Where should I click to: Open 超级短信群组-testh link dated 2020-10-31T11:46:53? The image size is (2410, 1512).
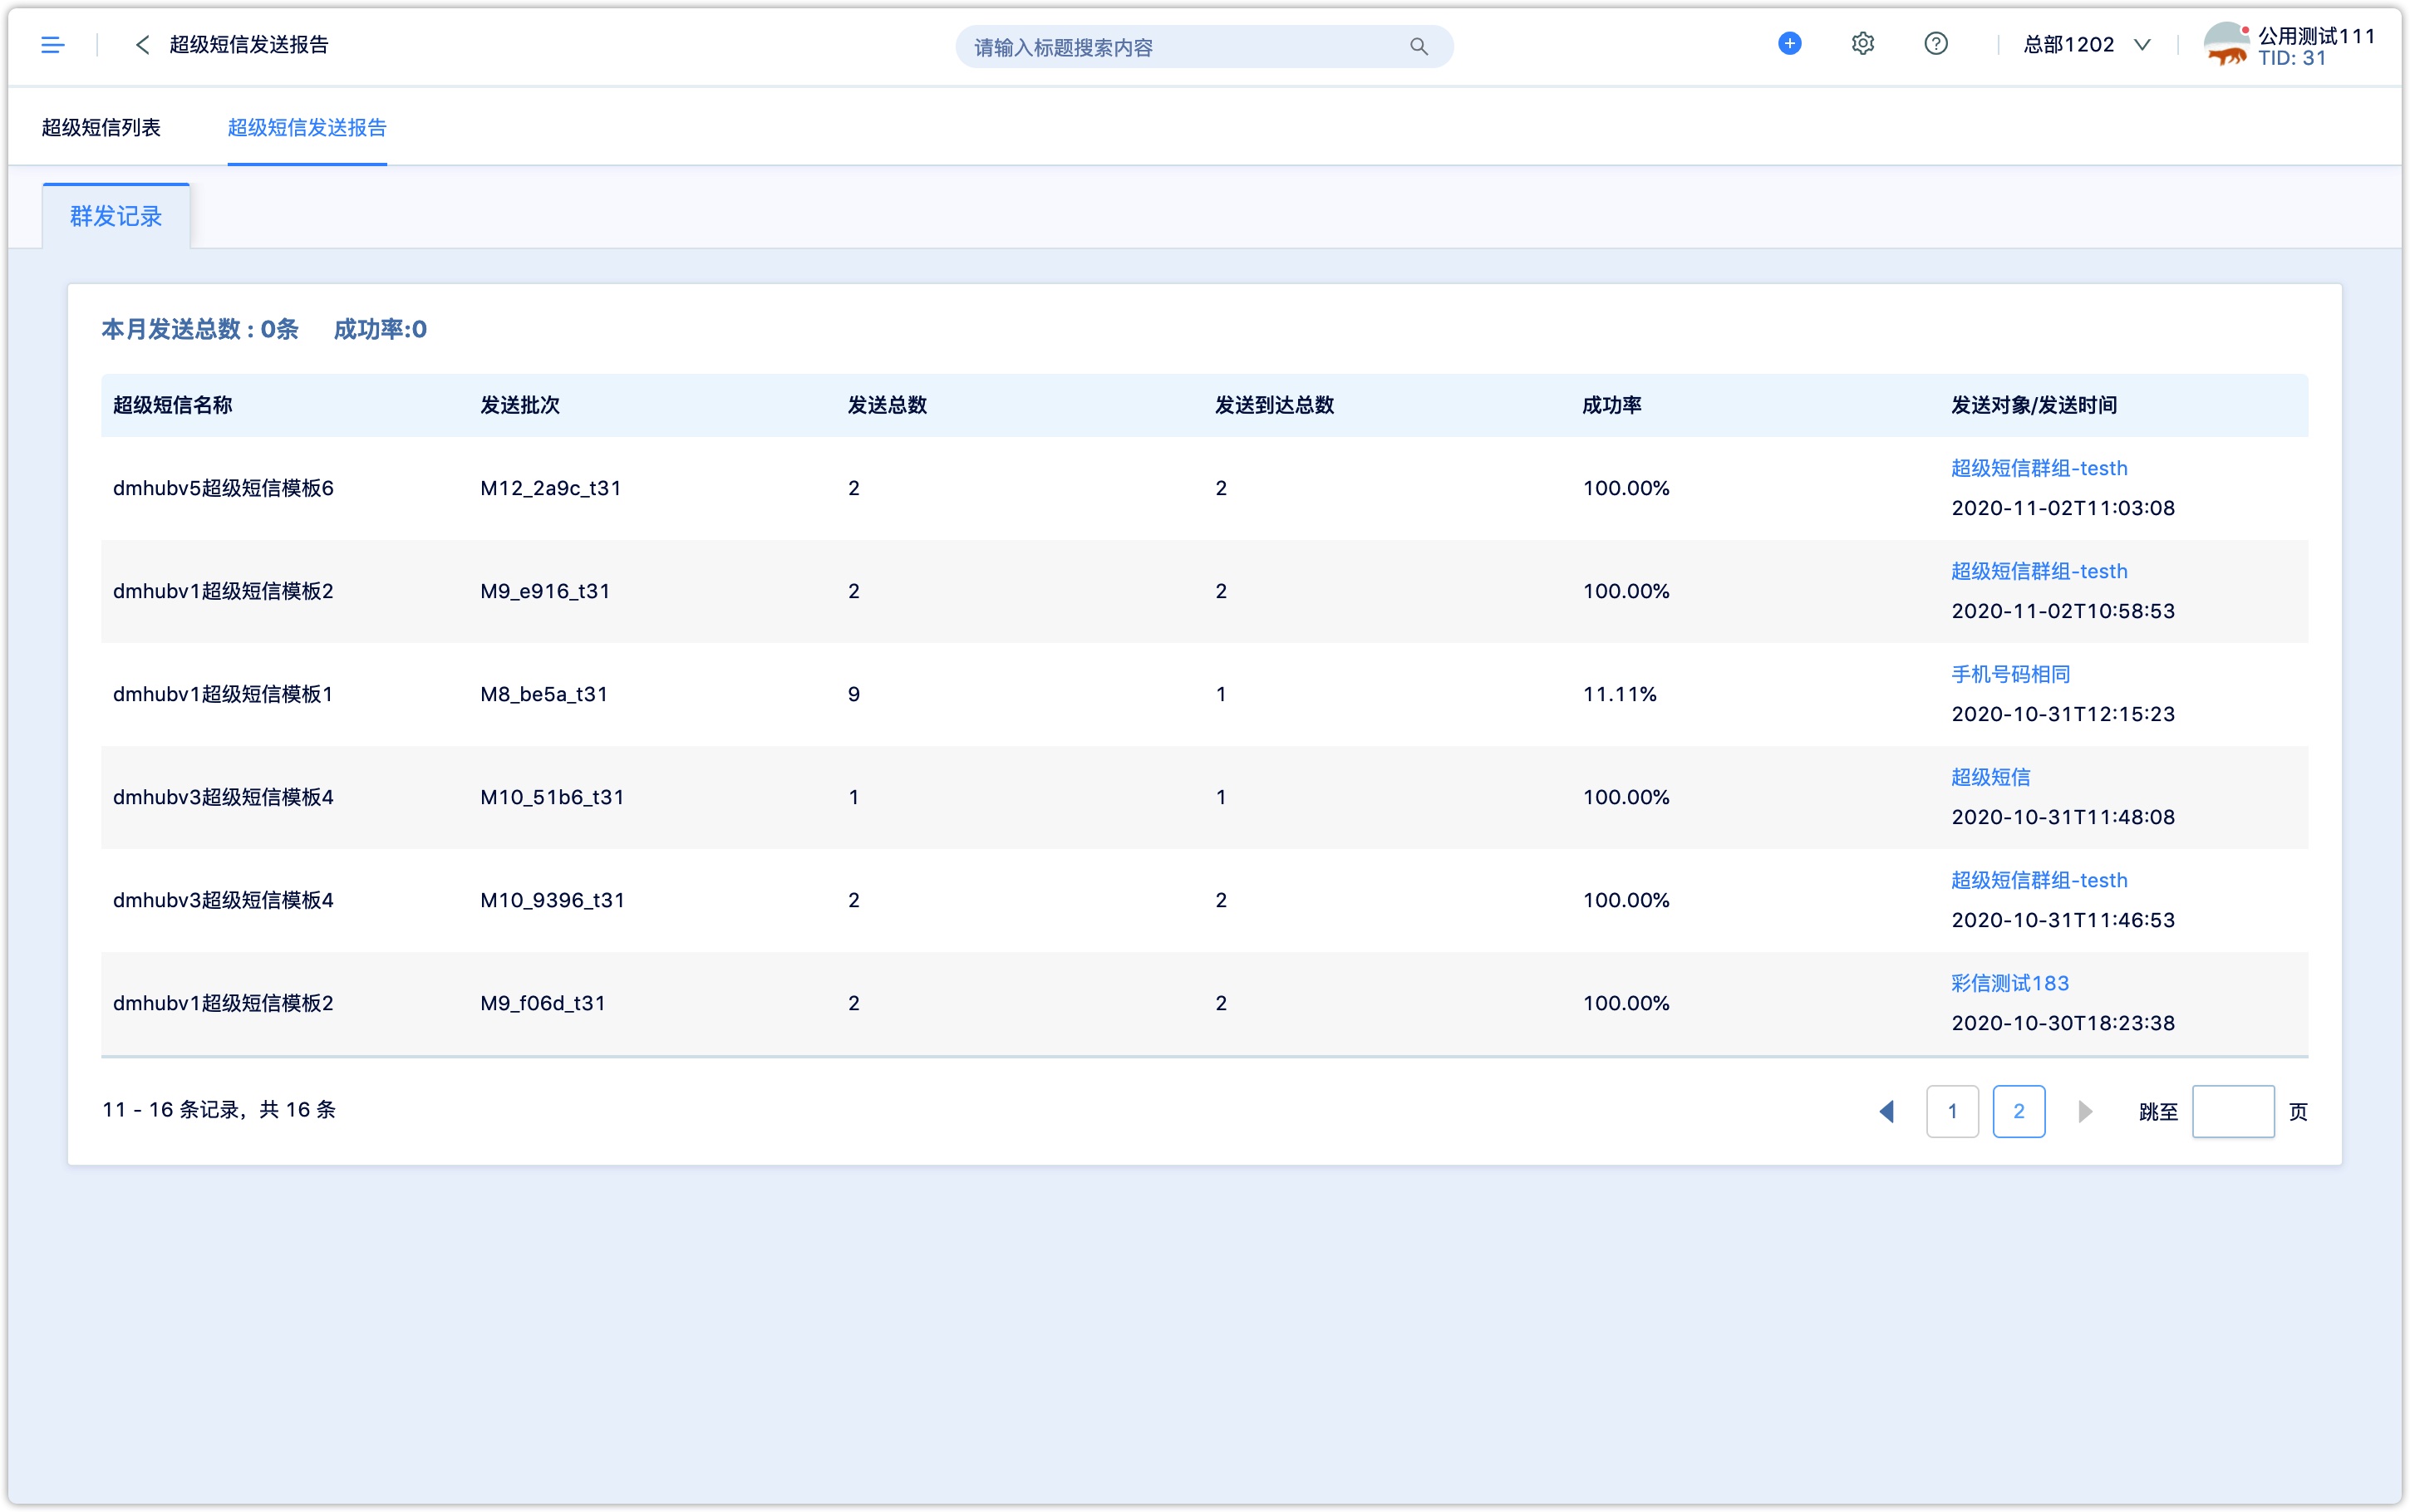coord(2038,880)
